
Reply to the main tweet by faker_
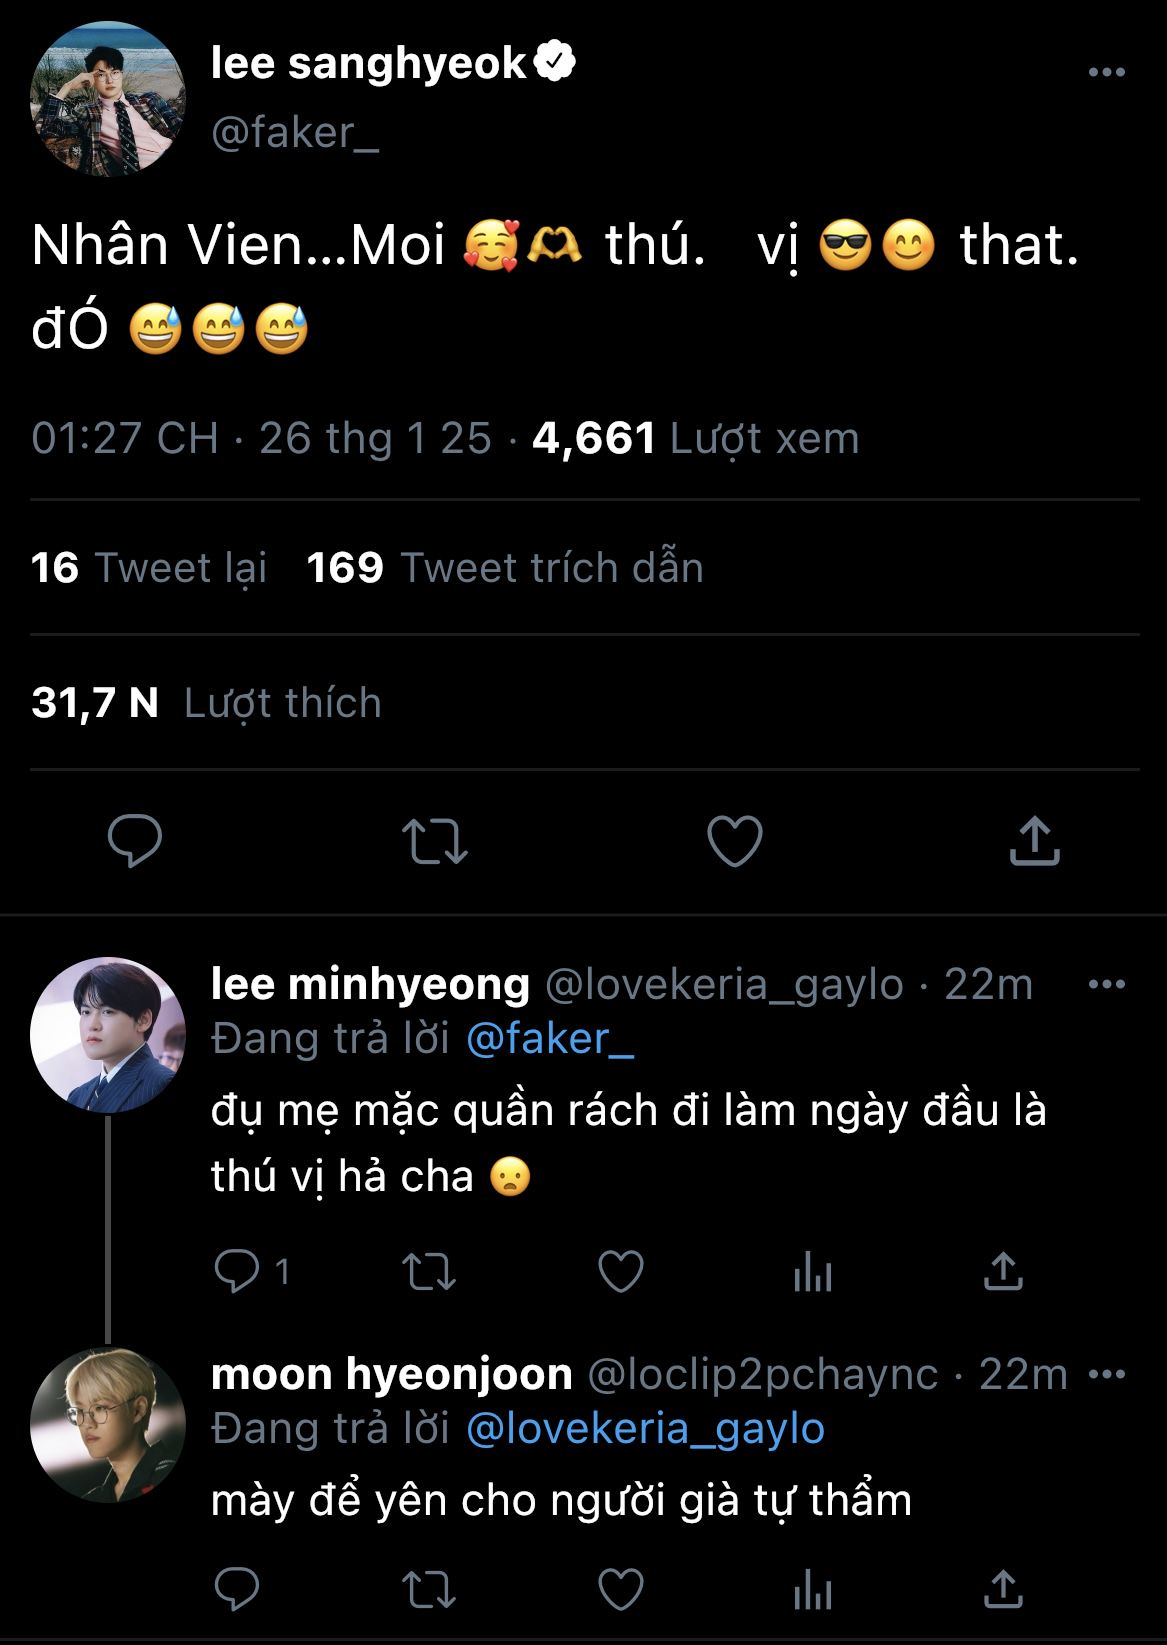(135, 840)
